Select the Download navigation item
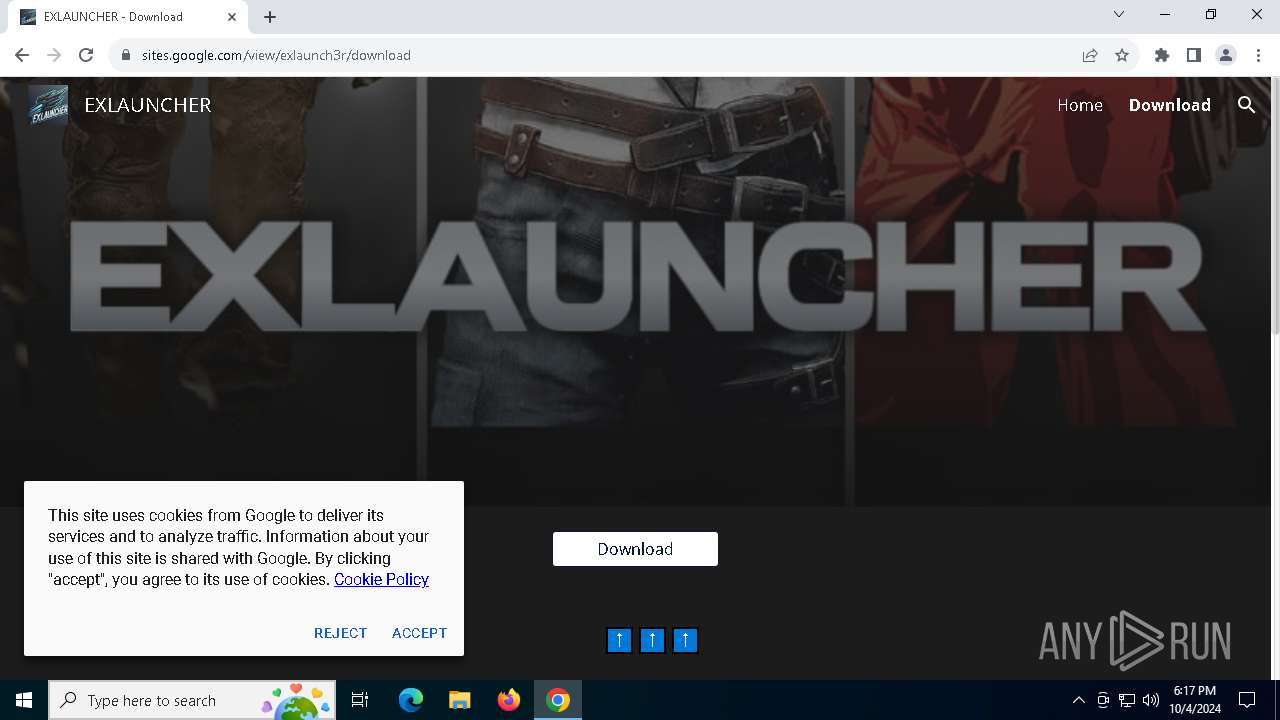 pos(1170,105)
